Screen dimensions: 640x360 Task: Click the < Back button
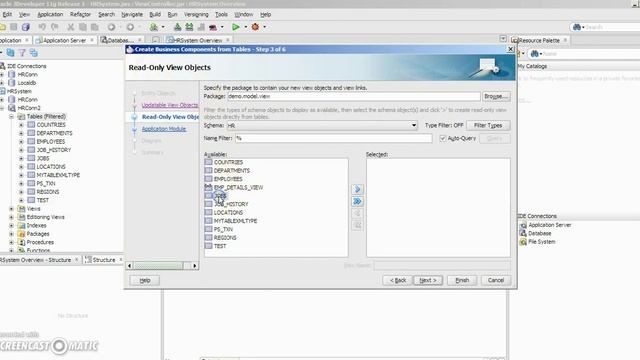398,280
